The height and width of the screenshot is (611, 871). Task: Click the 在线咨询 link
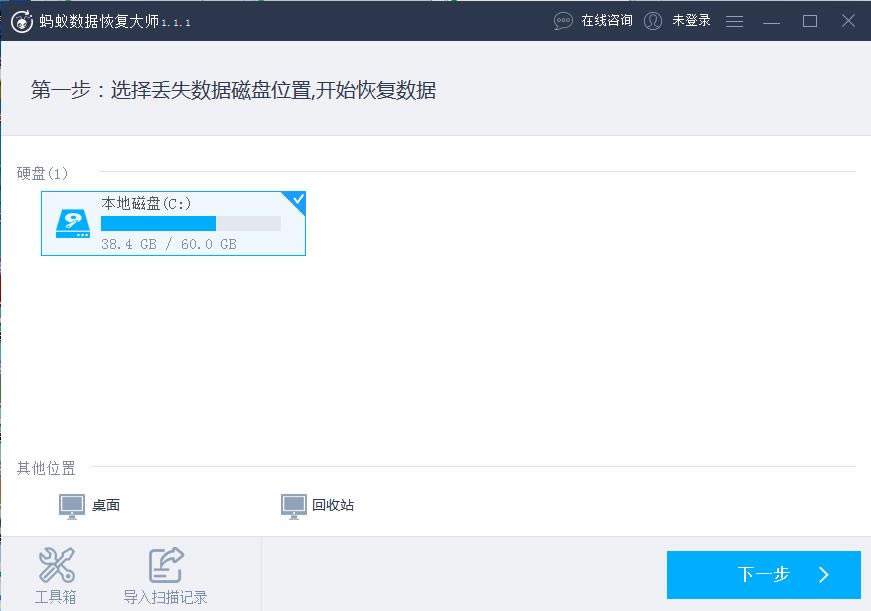[x=607, y=21]
